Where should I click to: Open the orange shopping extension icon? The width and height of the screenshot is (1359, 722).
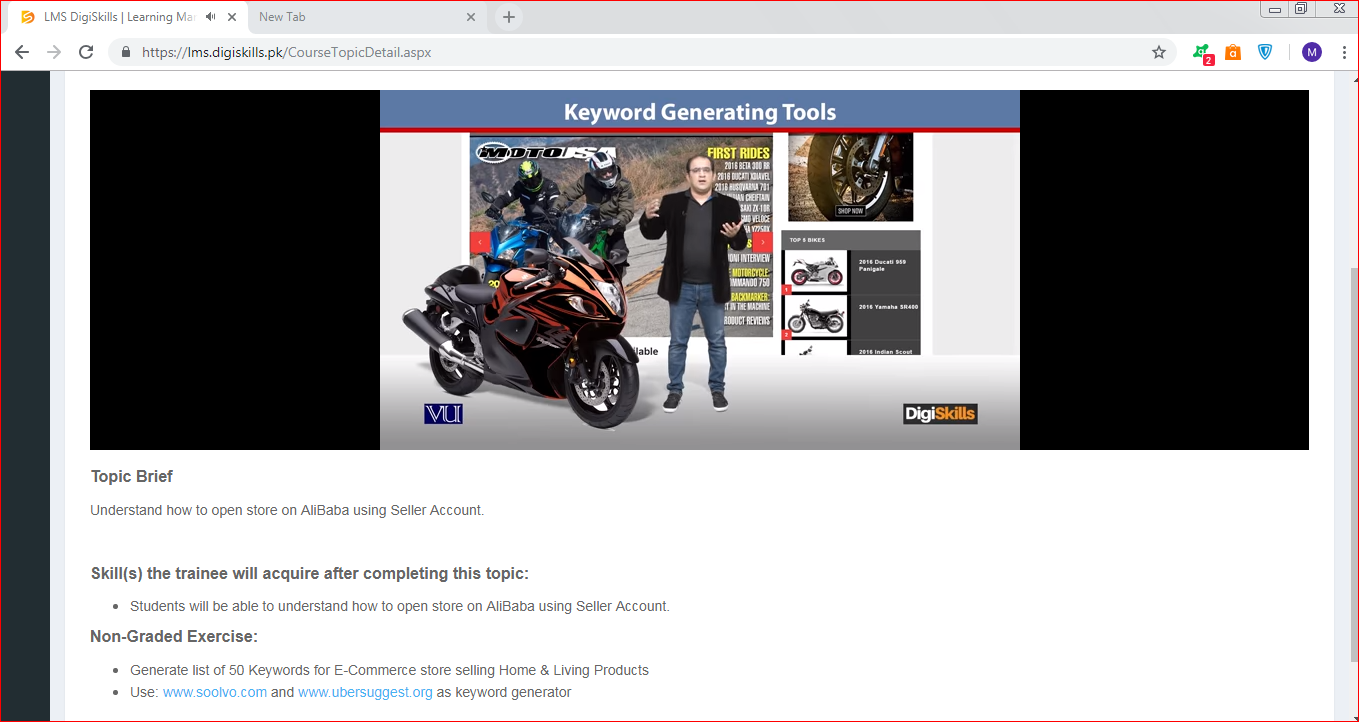[1233, 52]
